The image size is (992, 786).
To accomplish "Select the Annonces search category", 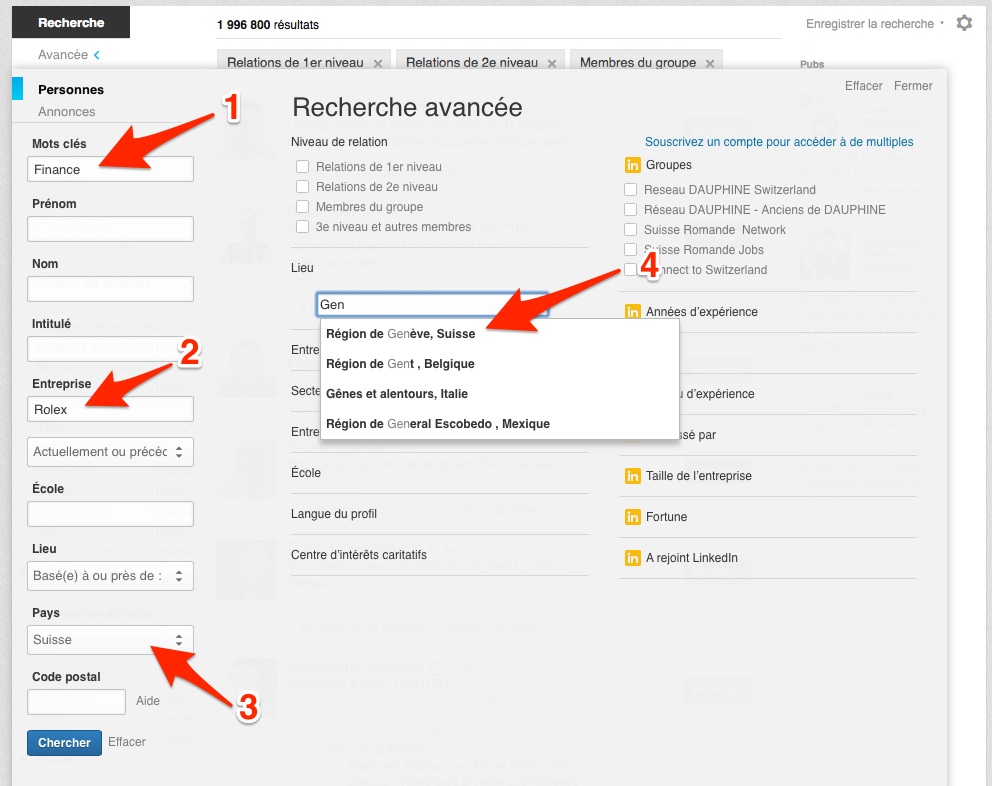I will tap(66, 112).
